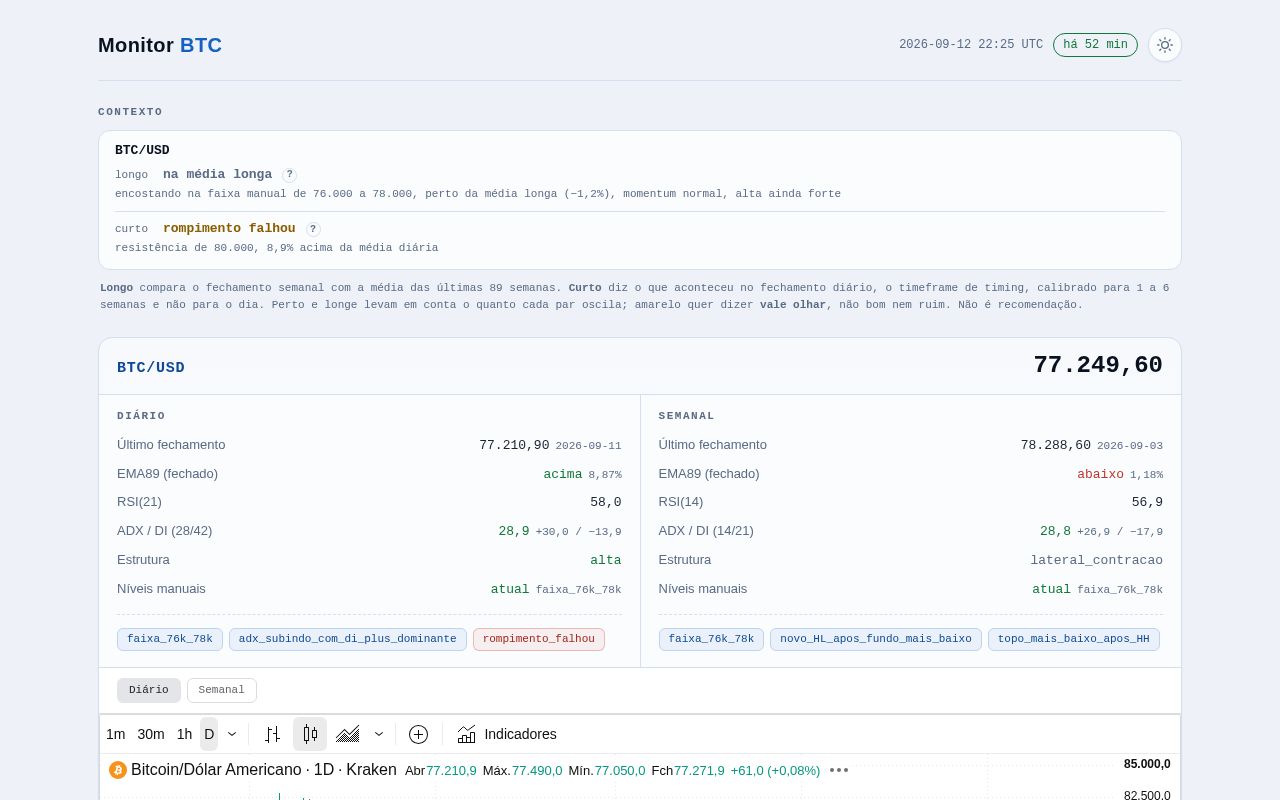Click the context 'rompimento falhou' status label
The image size is (1280, 800).
tap(229, 229)
